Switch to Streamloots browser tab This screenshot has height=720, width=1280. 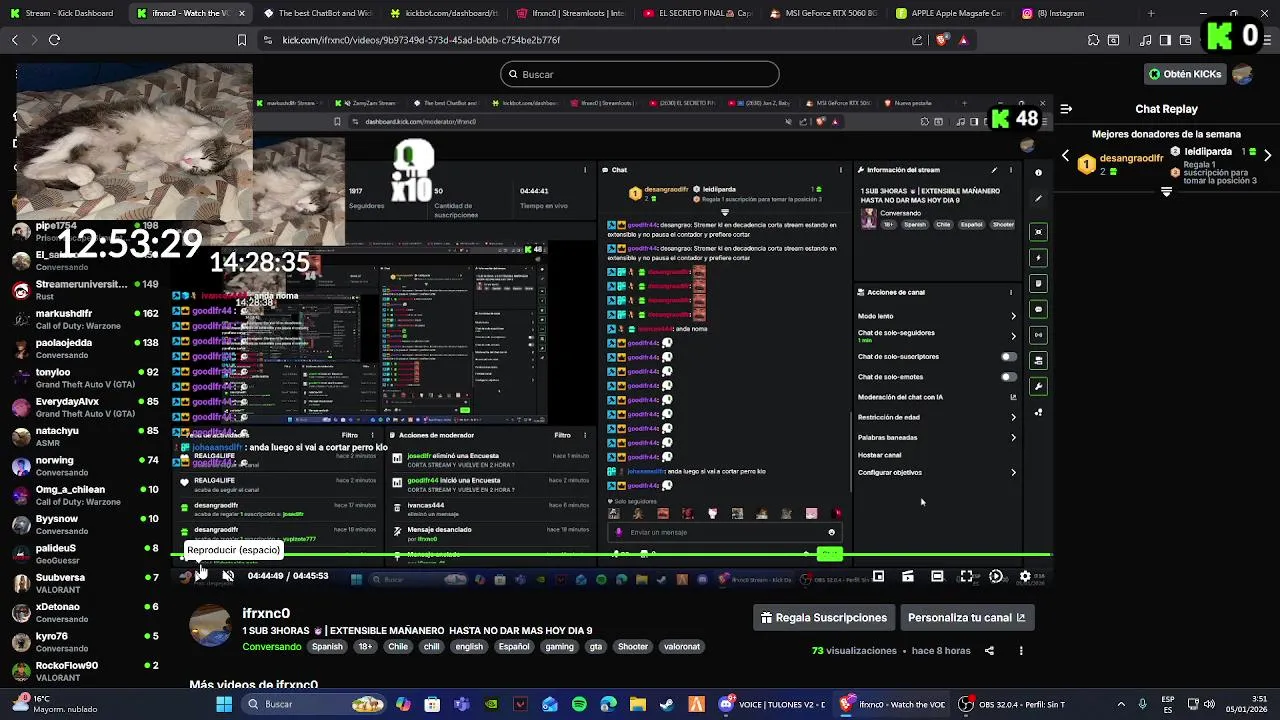572,13
